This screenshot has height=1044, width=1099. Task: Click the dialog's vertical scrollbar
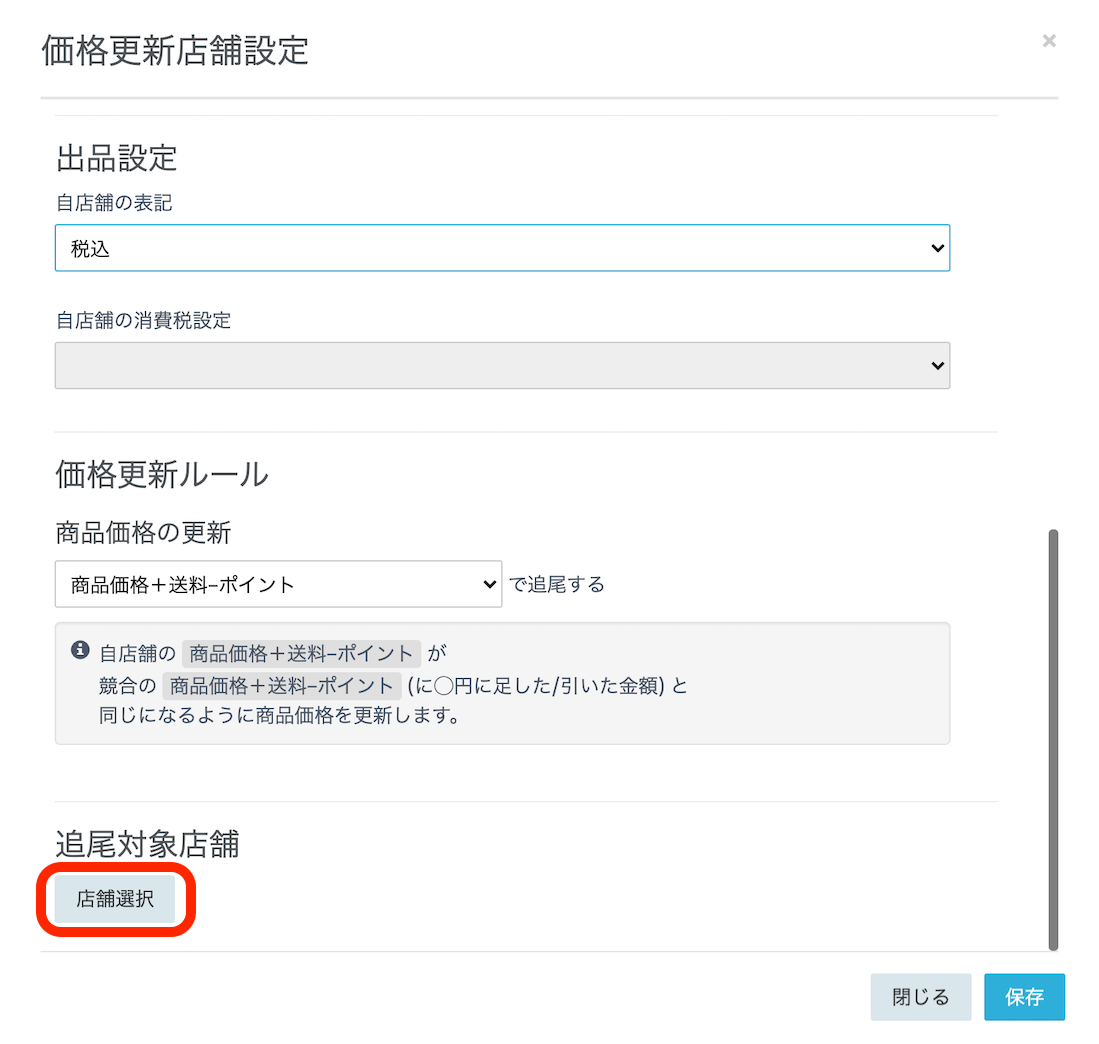[x=1052, y=740]
